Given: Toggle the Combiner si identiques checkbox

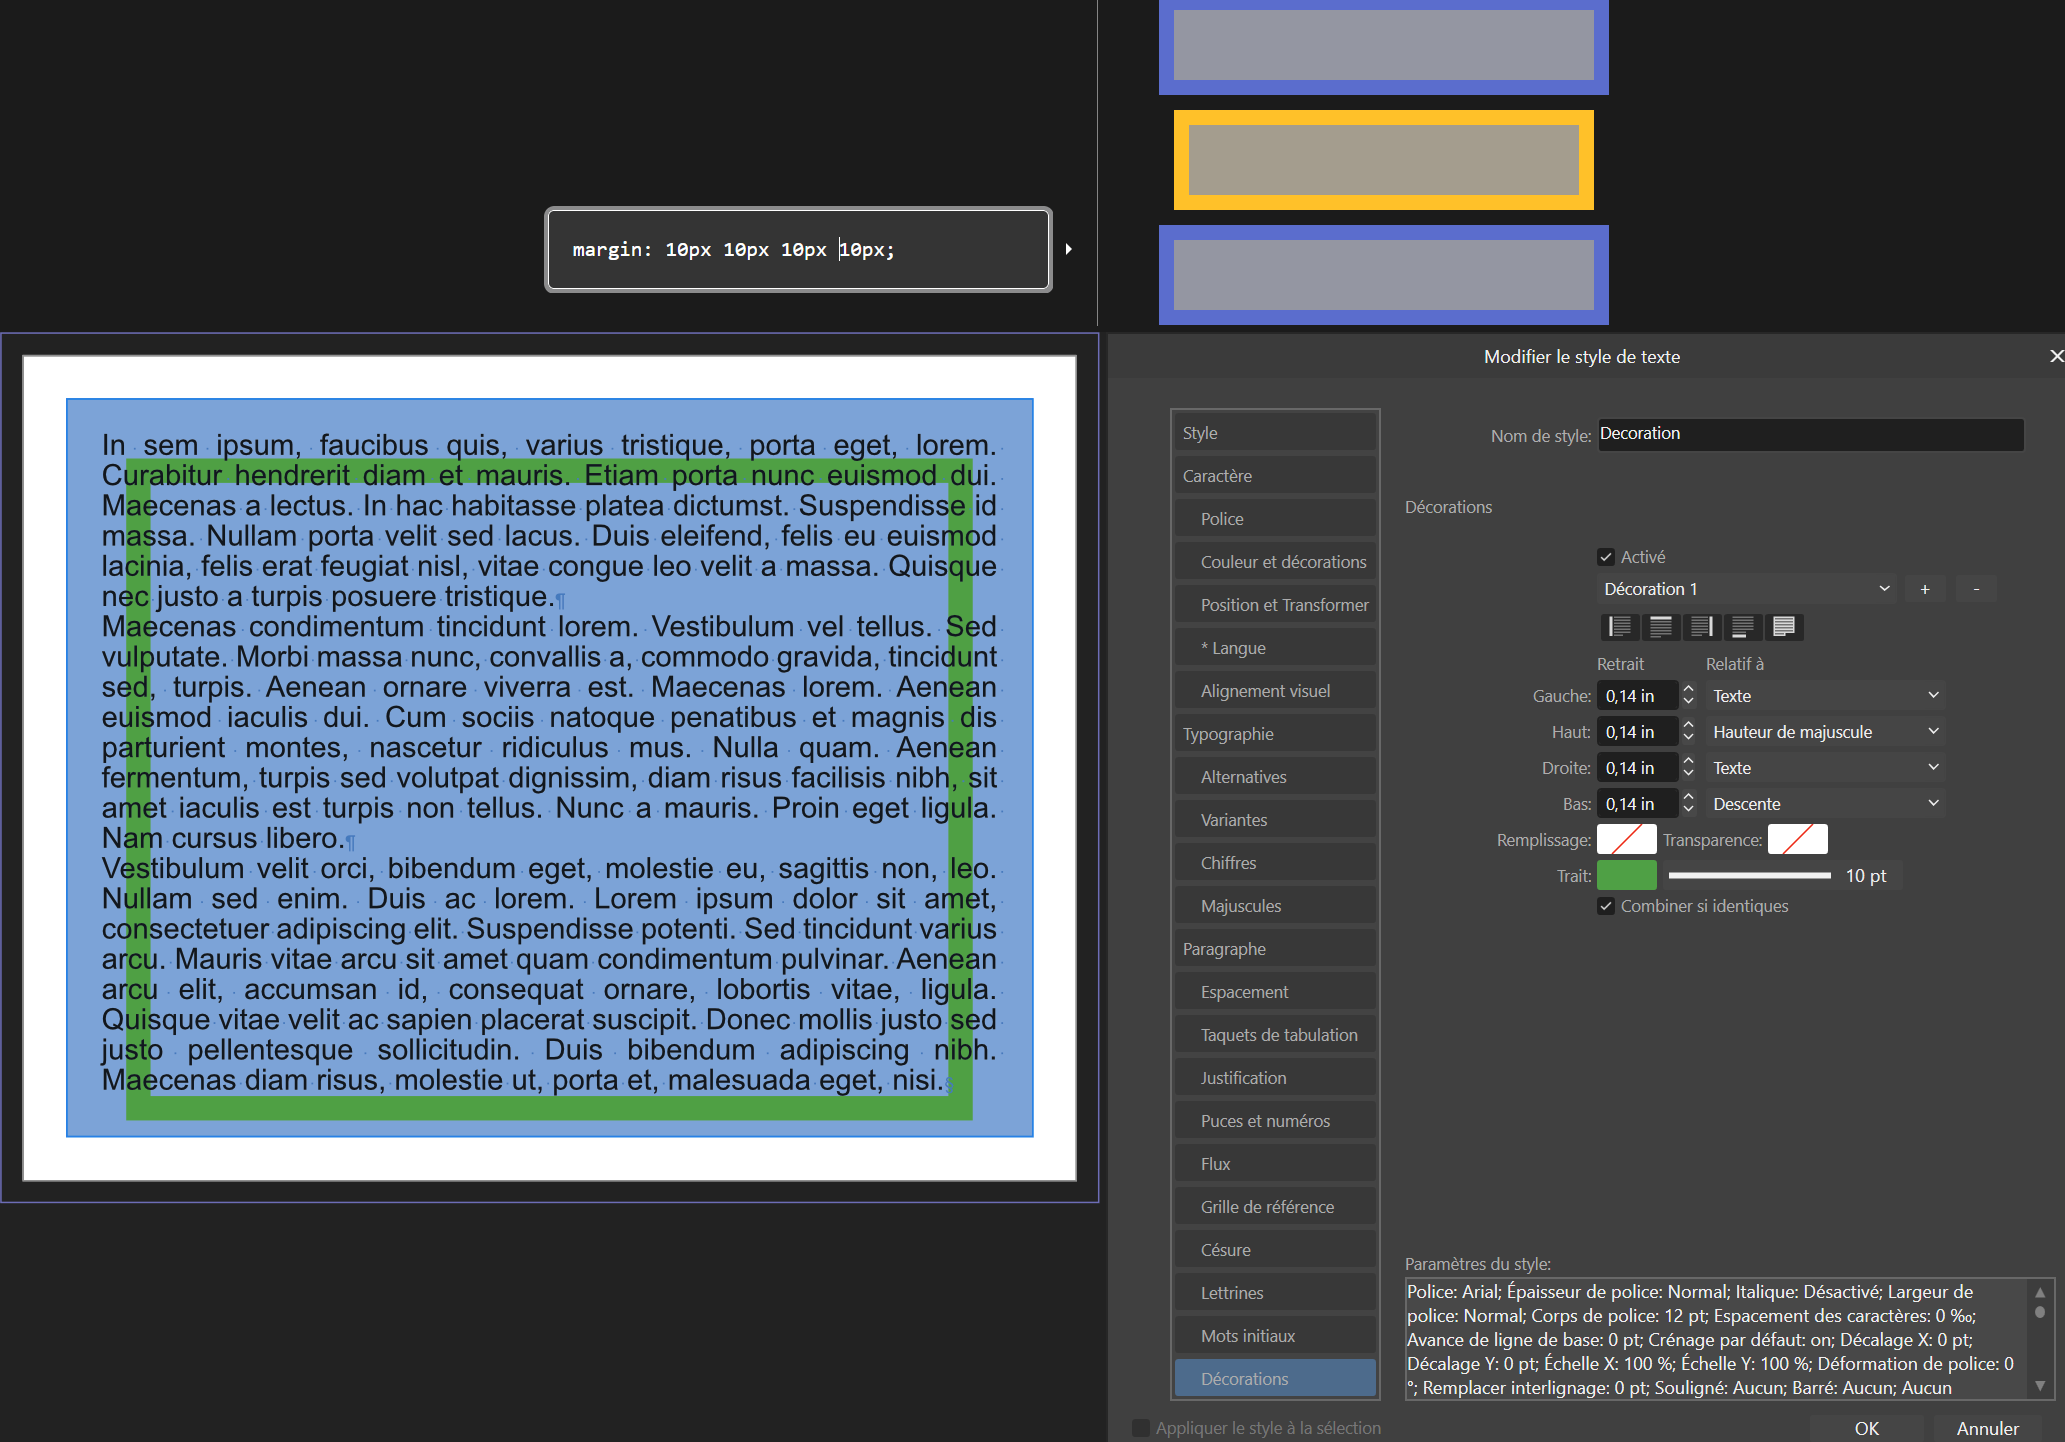Looking at the screenshot, I should pos(1606,906).
